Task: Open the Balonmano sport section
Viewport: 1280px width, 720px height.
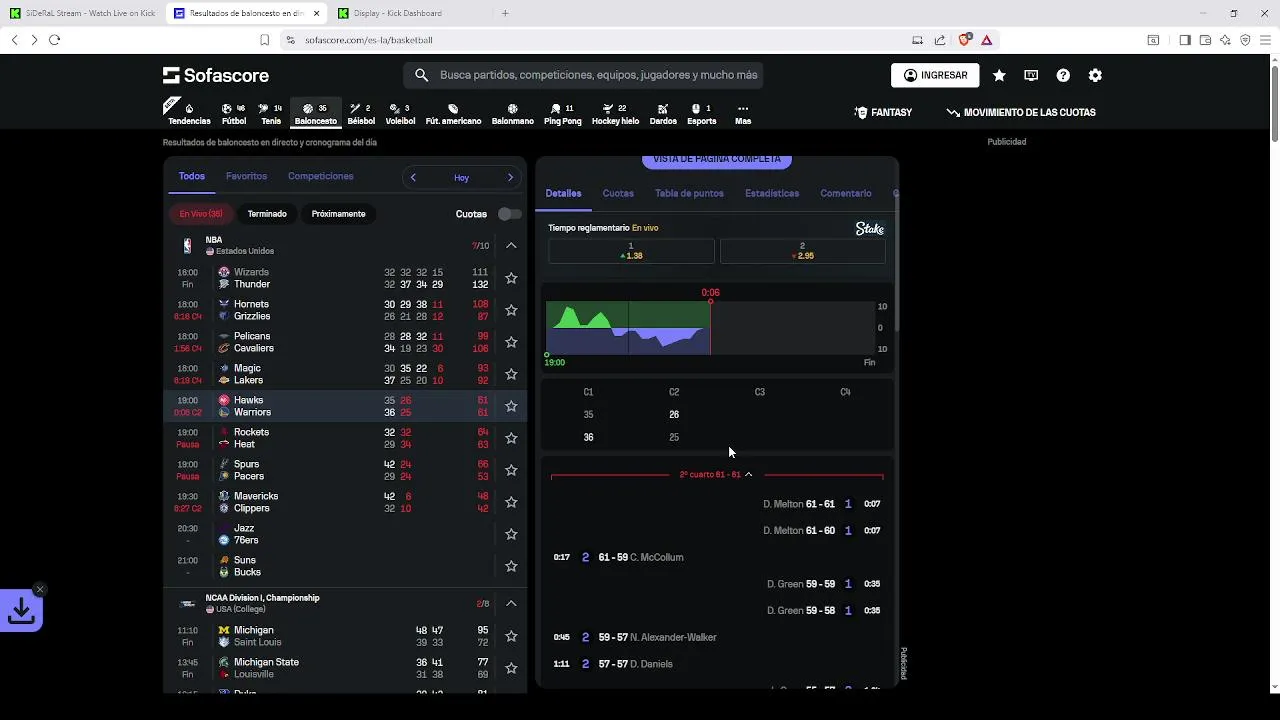Action: pos(513,114)
